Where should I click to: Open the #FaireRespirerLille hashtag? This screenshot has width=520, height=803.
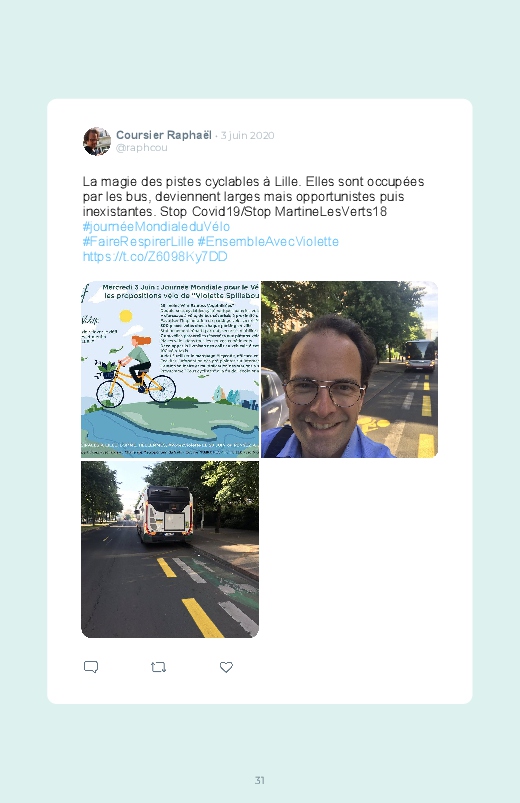[x=138, y=241]
